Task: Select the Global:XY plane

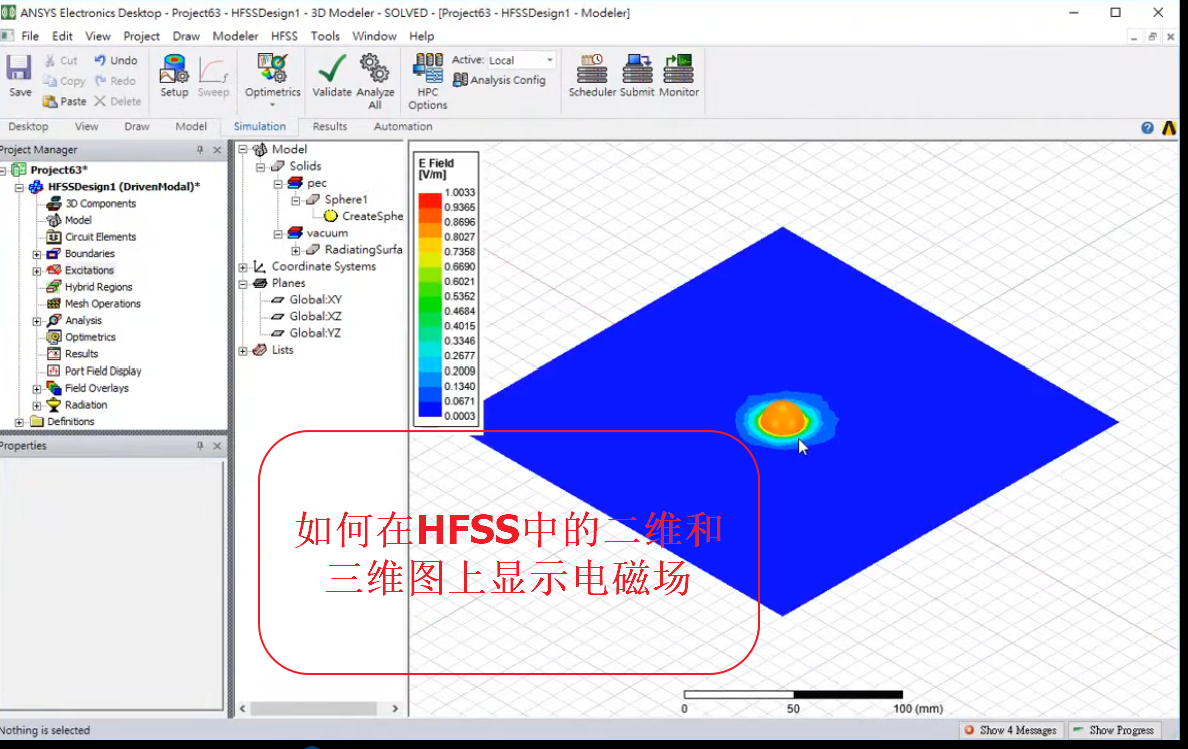Action: click(x=315, y=300)
